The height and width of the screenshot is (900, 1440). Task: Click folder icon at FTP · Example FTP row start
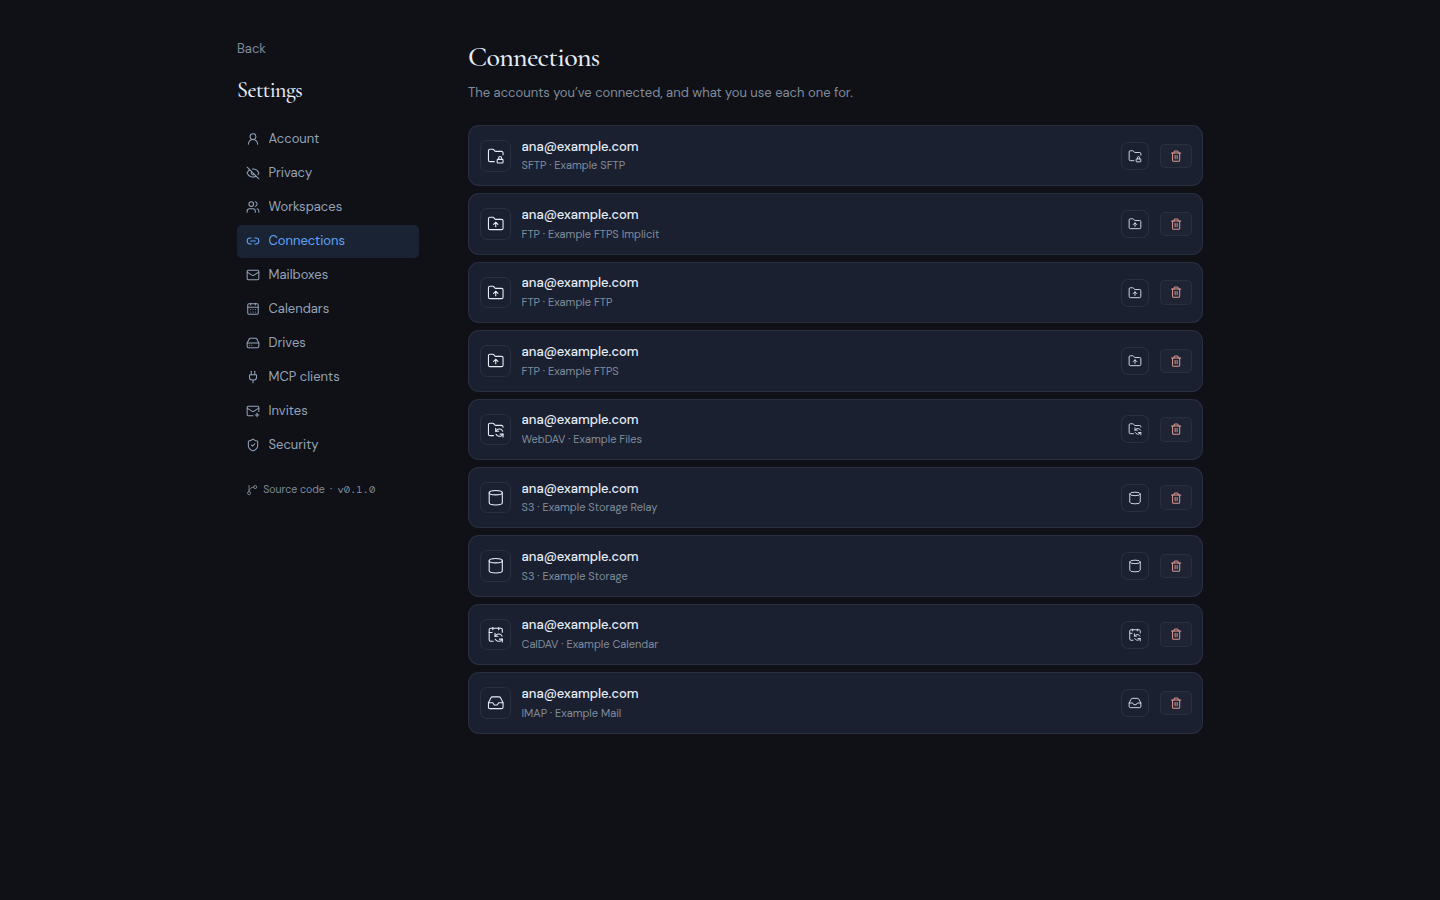pyautogui.click(x=496, y=293)
